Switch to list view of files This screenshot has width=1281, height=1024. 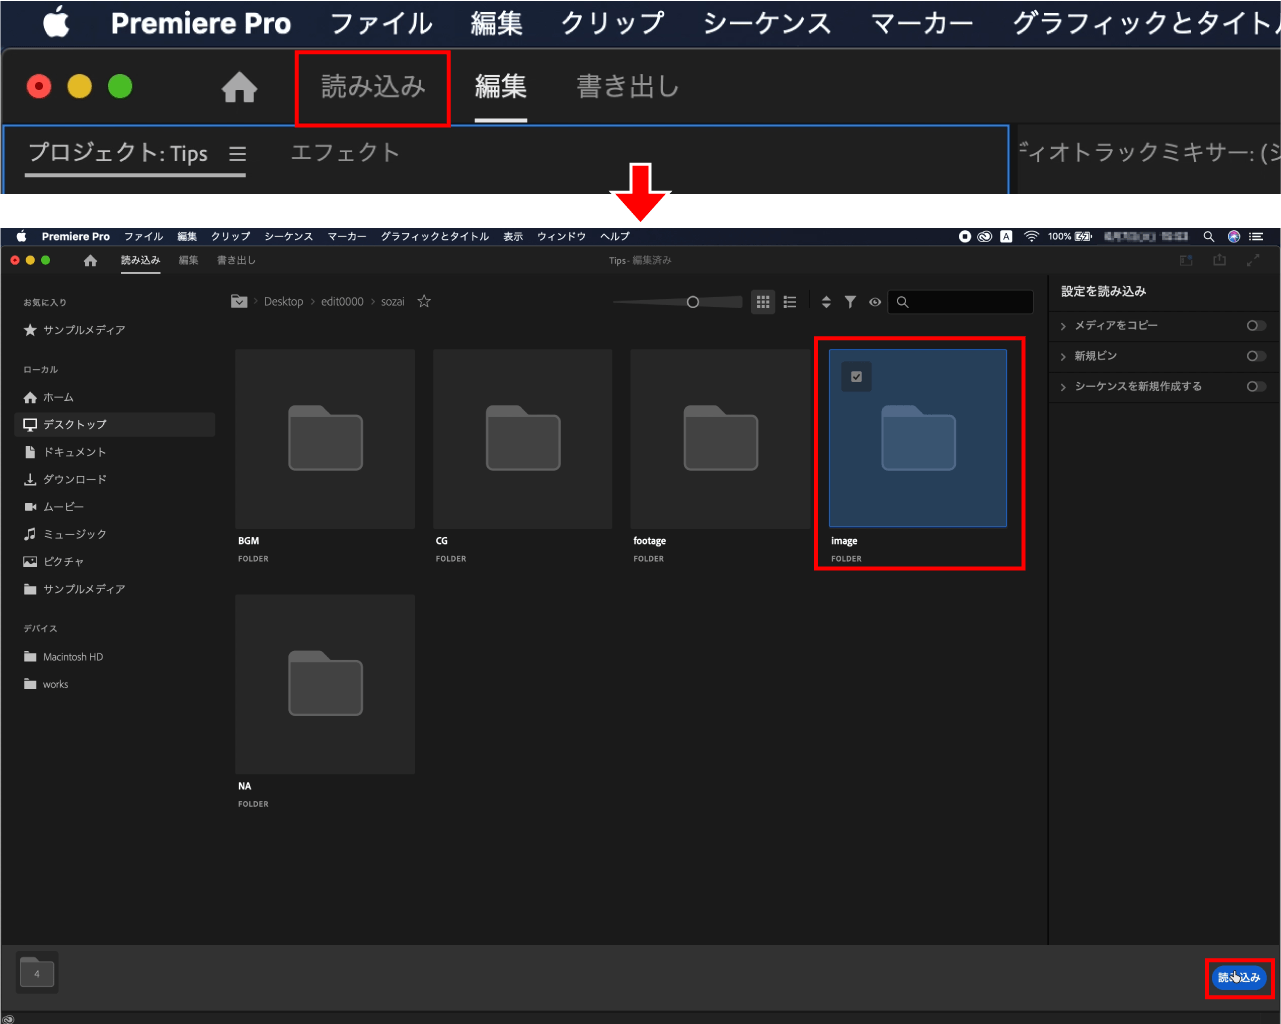point(790,301)
